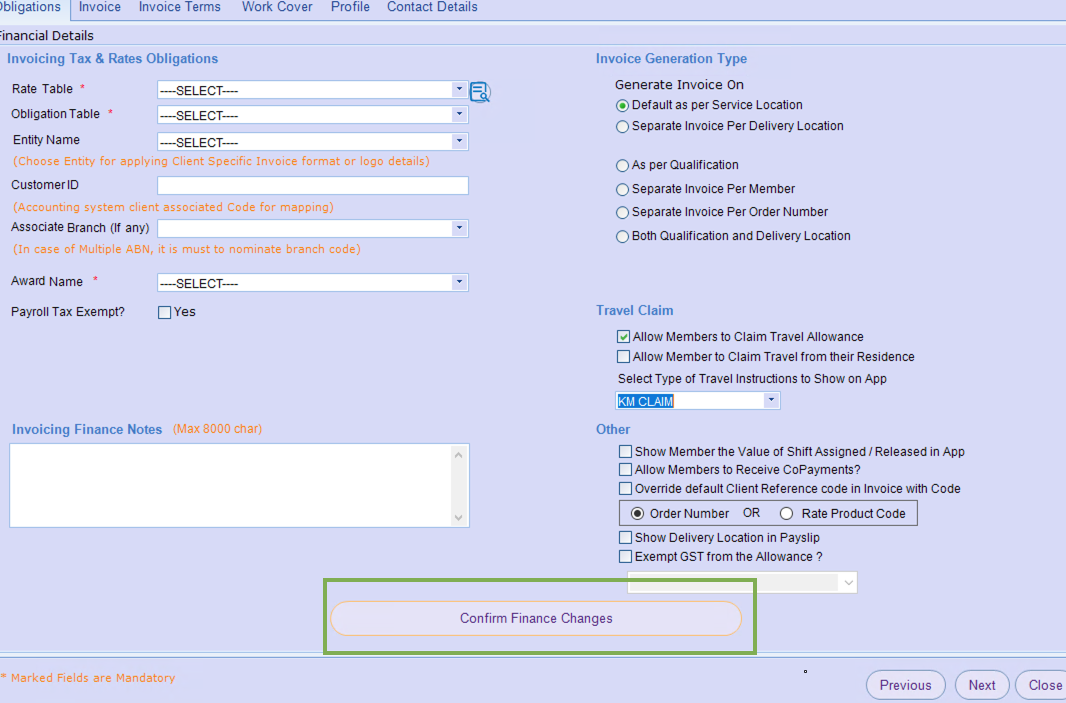Select Separate Invoice Per Member option
Viewport: 1066px width, 703px height.
click(x=623, y=189)
